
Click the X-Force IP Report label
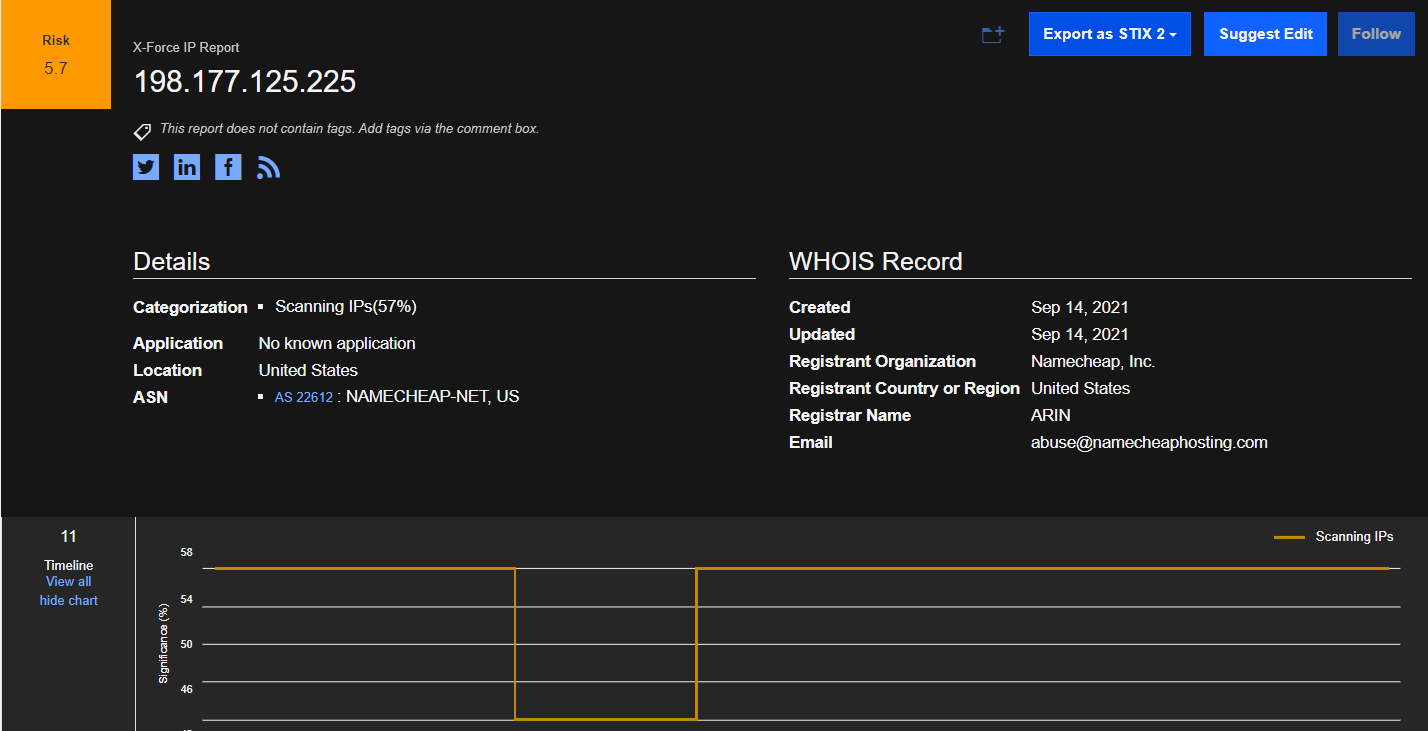186,47
